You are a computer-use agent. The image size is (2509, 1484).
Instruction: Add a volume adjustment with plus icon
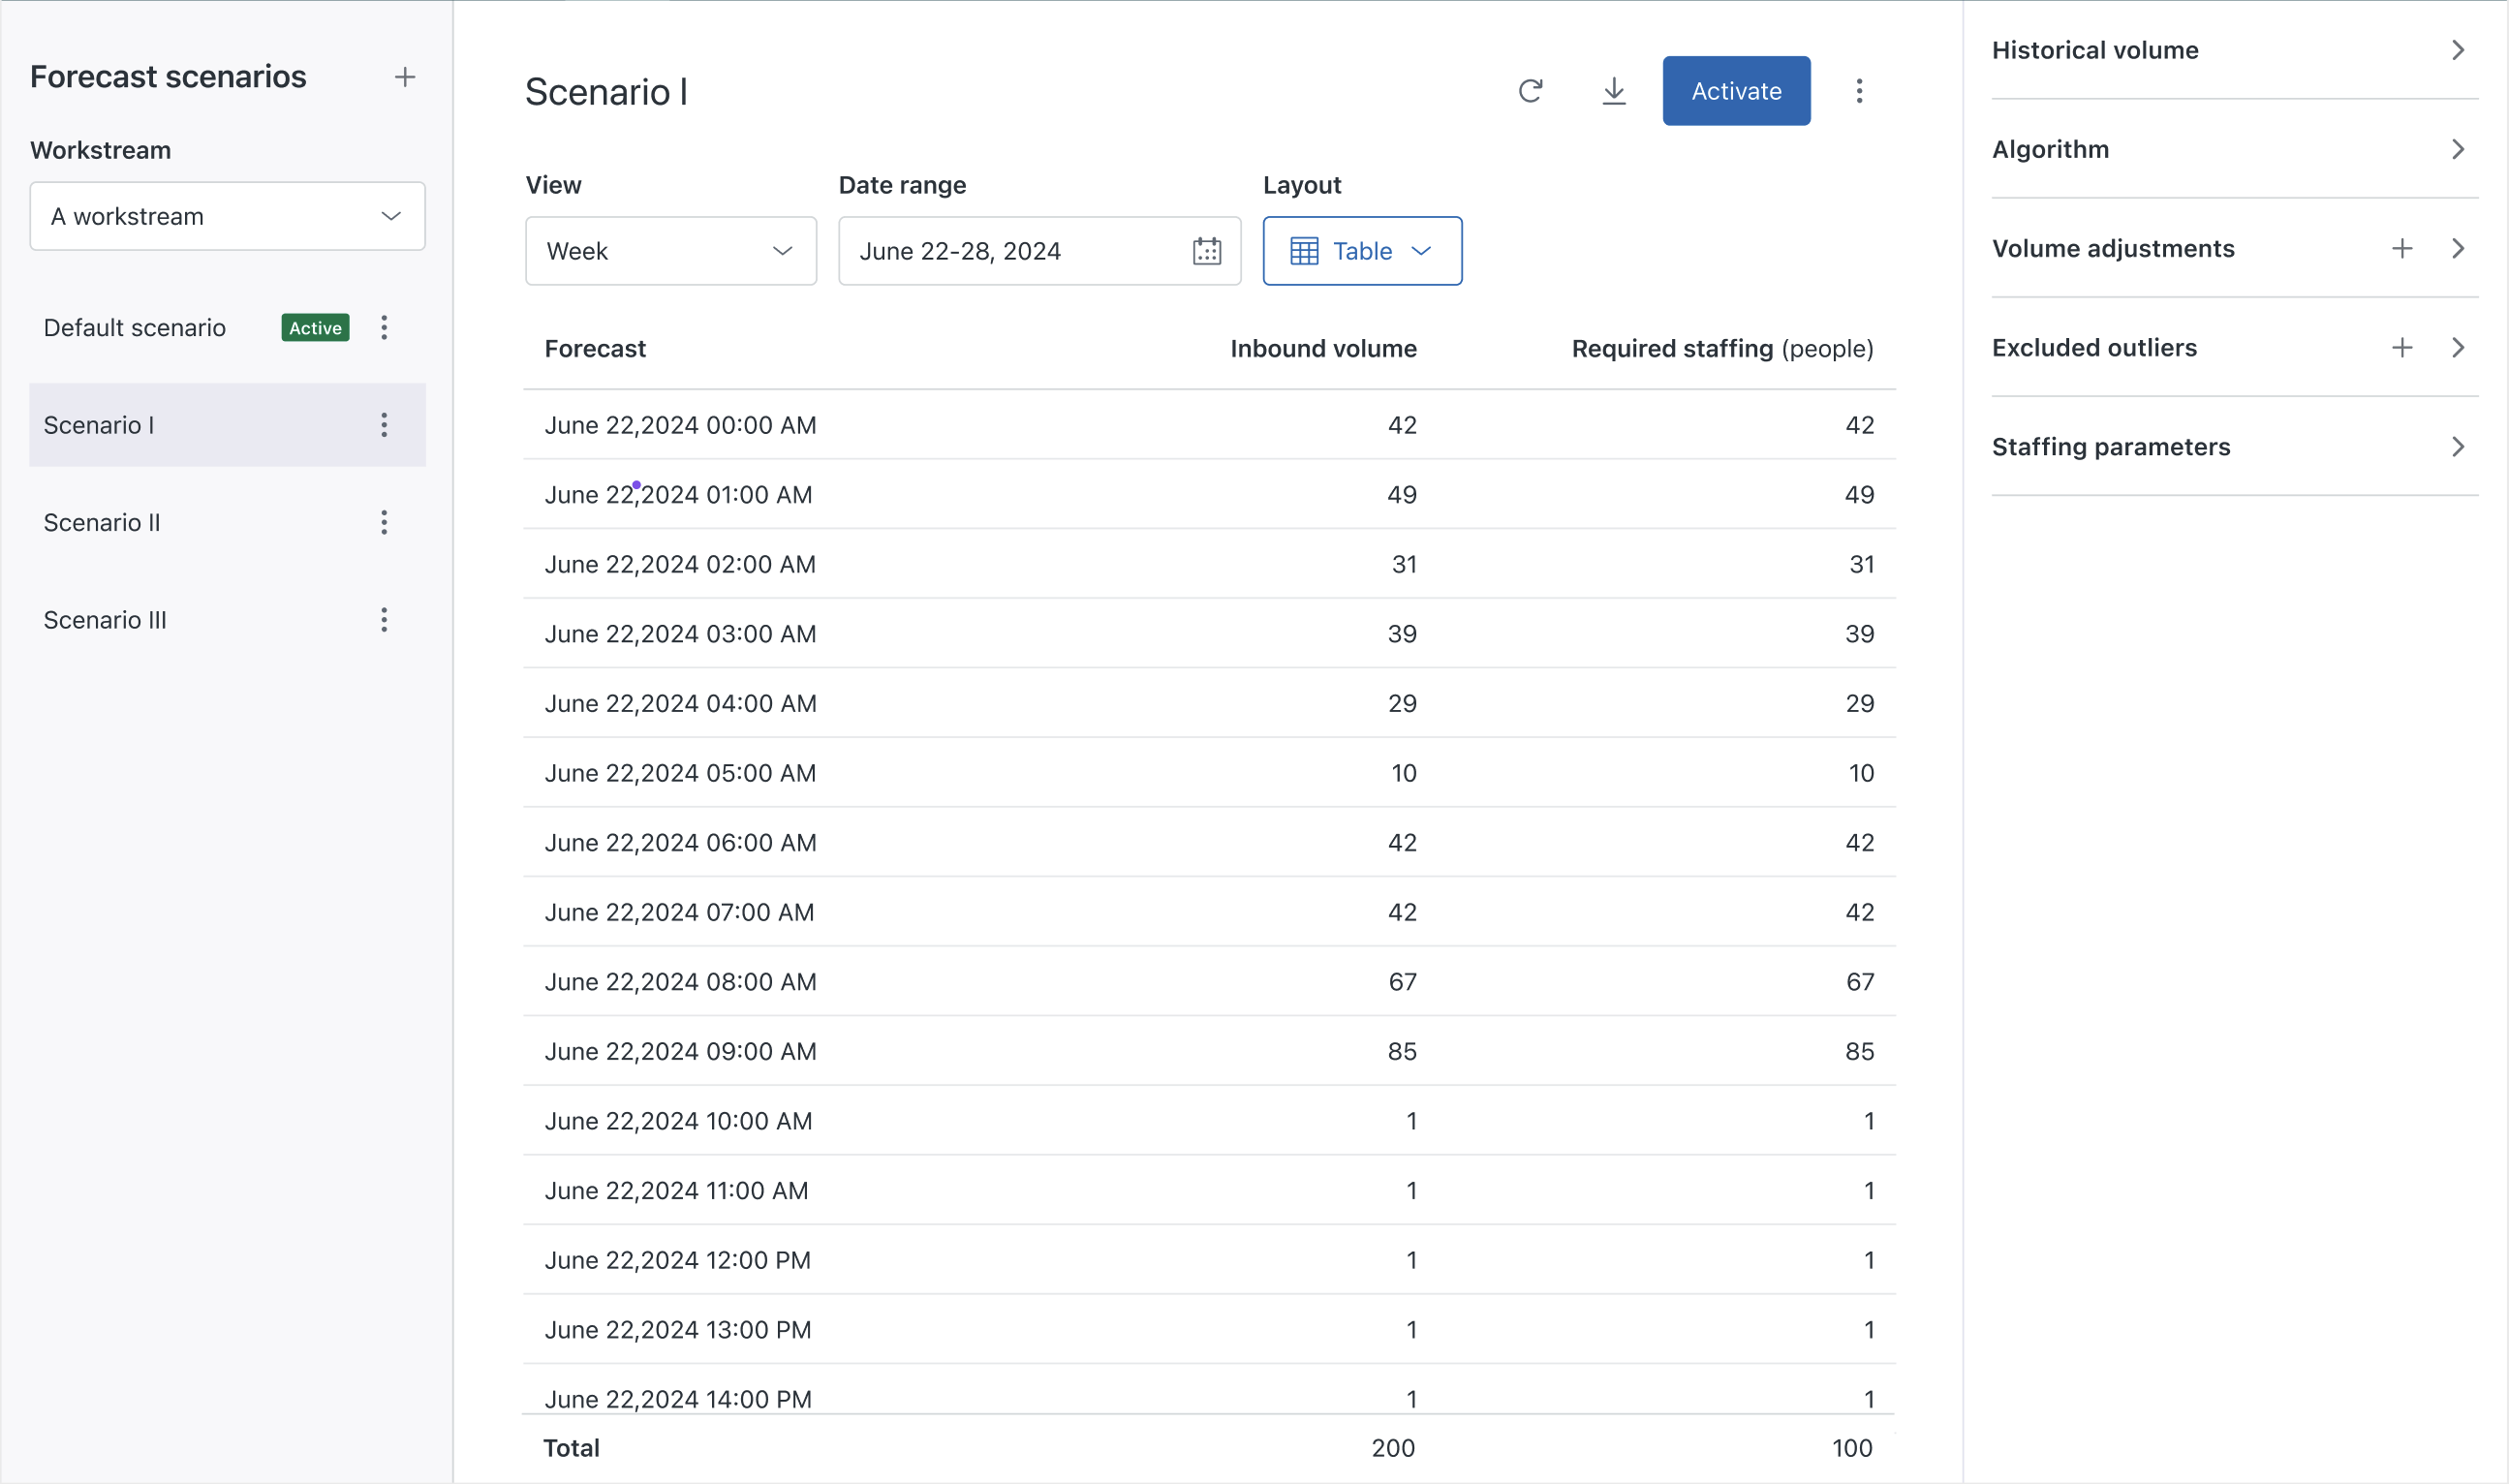pyautogui.click(x=2402, y=248)
